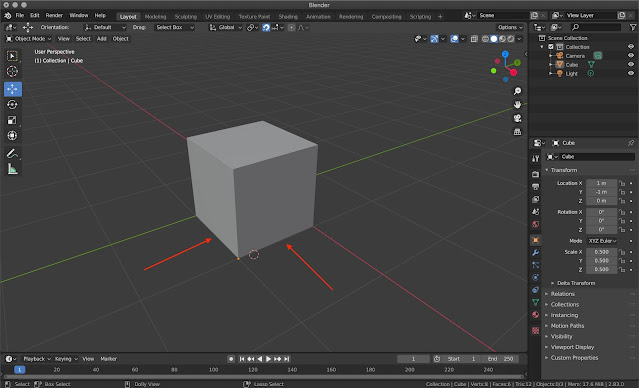Open the Playback menu in timeline

(37, 359)
